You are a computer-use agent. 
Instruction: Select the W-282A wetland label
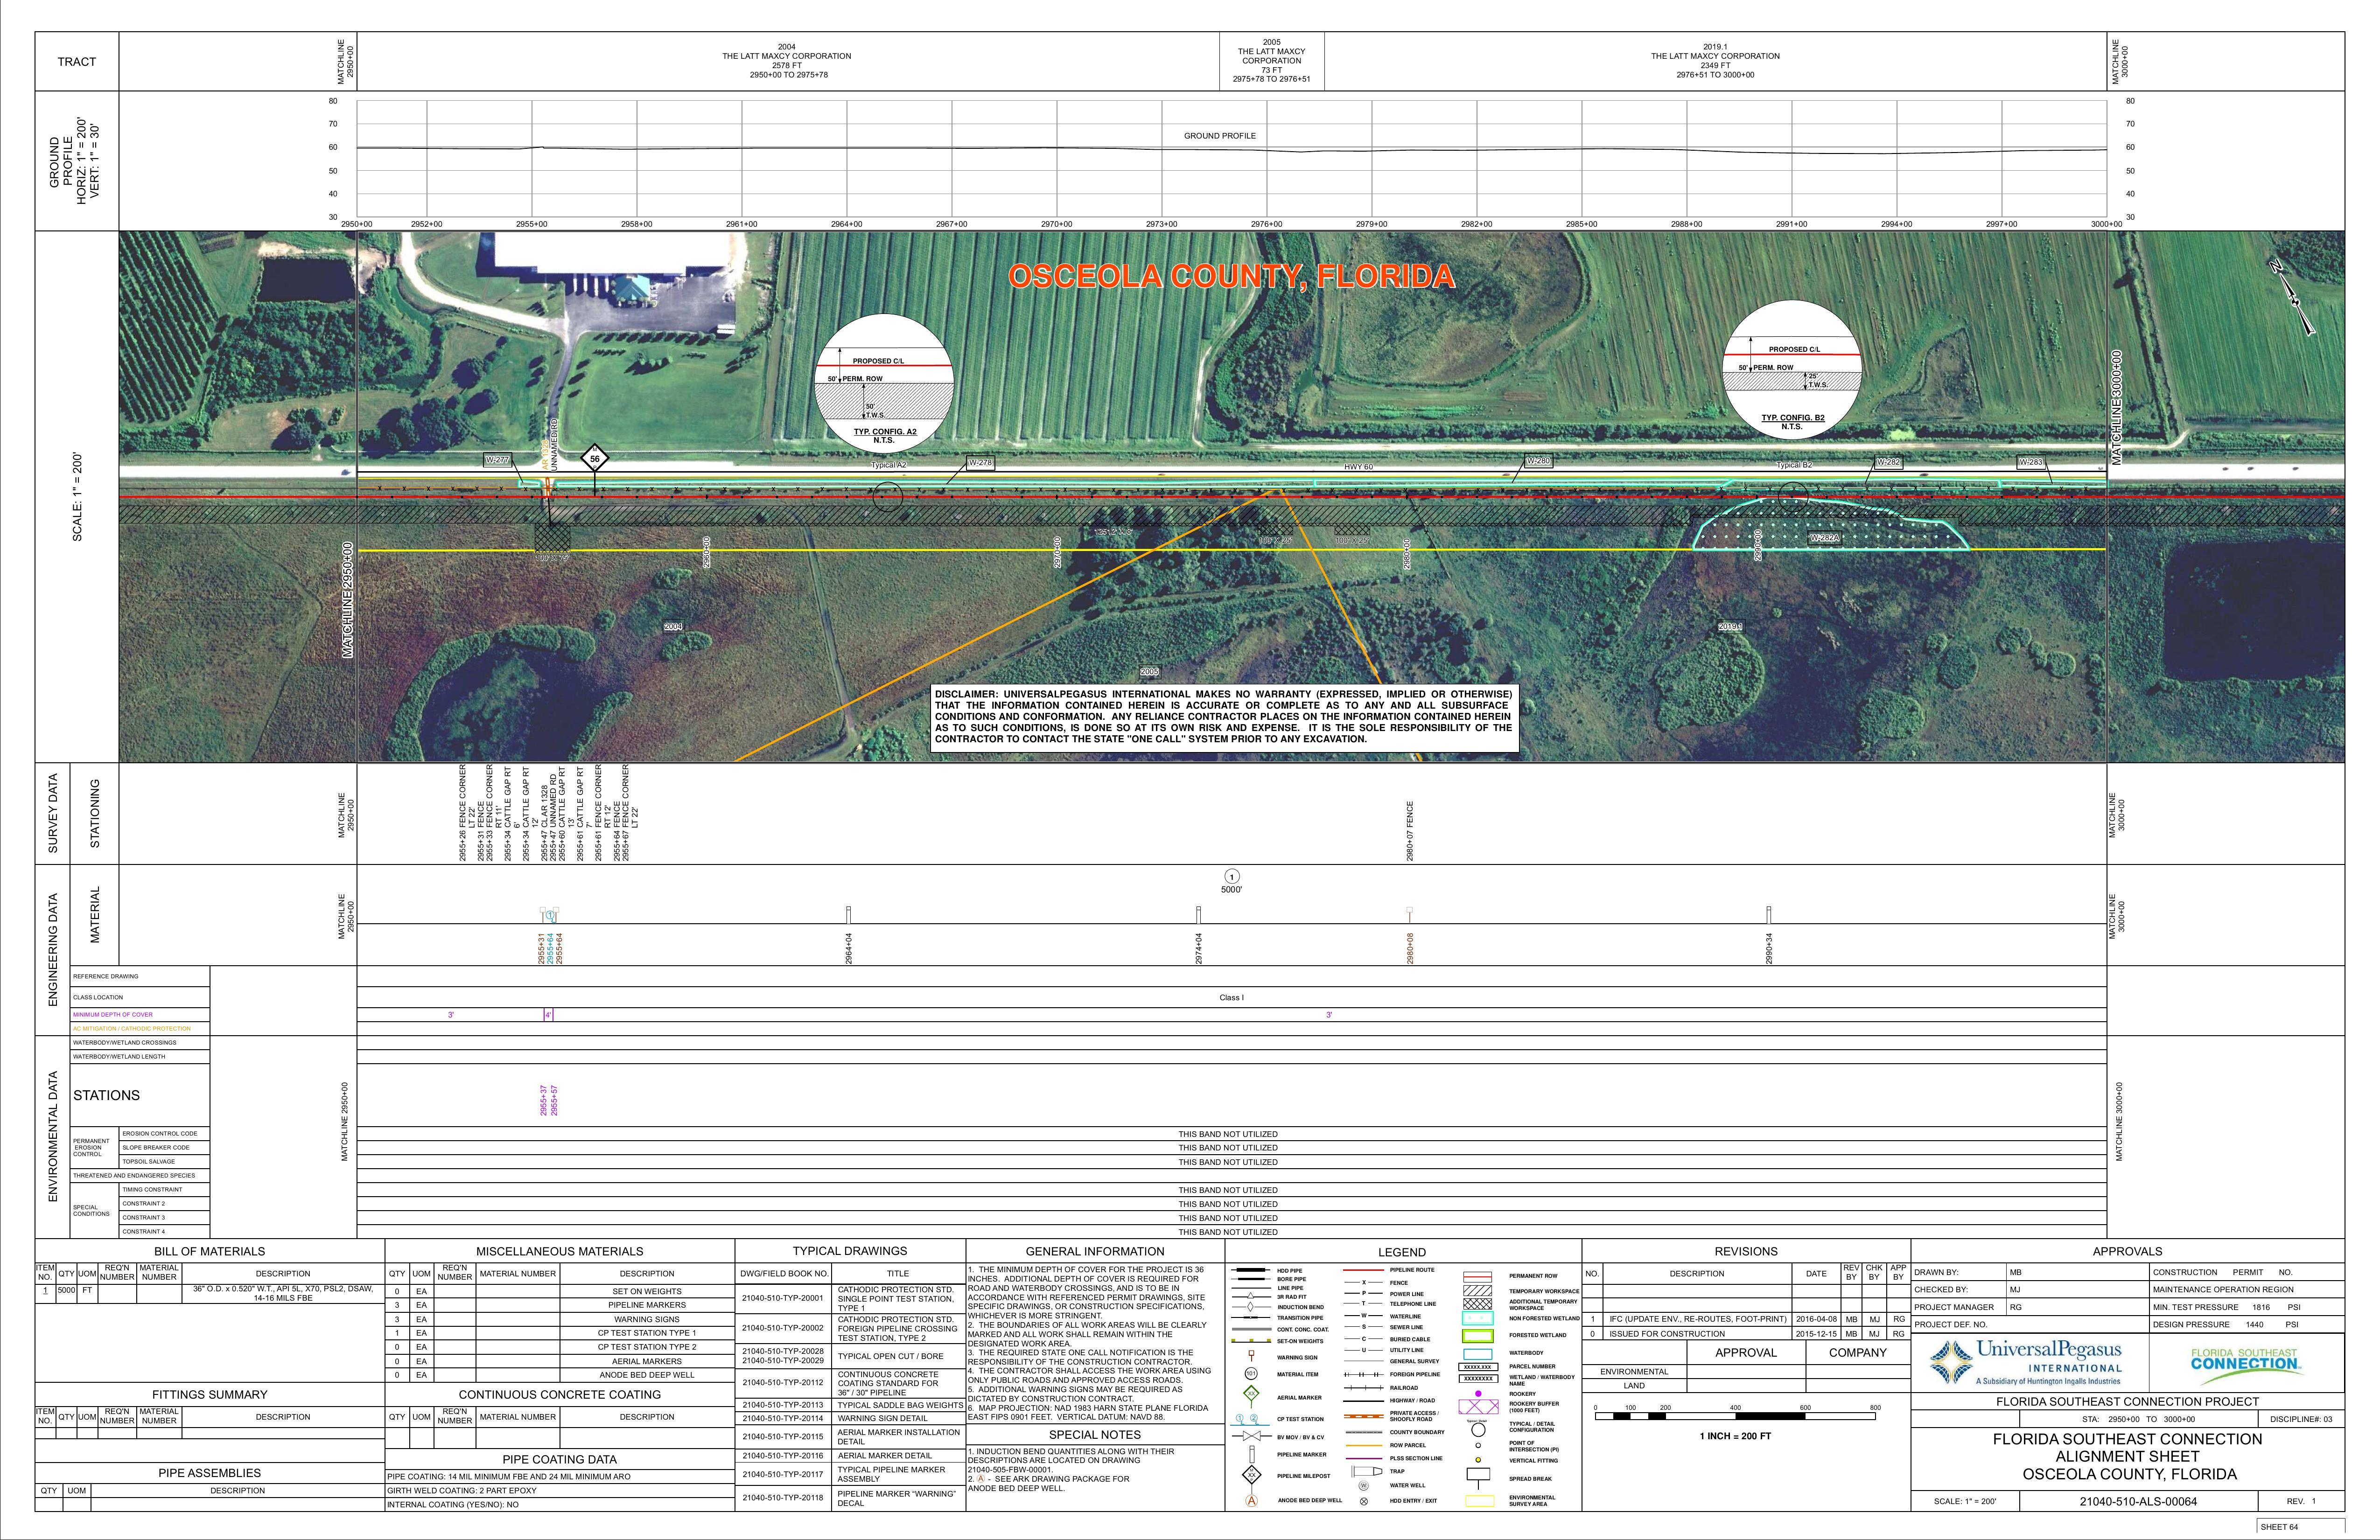click(x=1826, y=538)
